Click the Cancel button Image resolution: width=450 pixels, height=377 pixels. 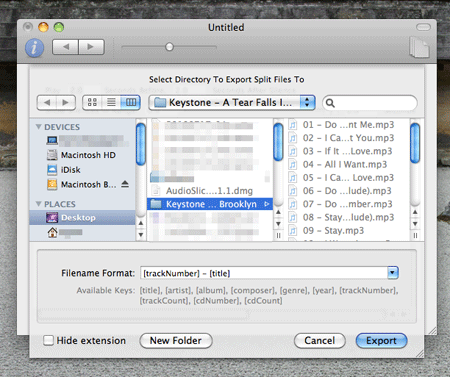coord(319,341)
